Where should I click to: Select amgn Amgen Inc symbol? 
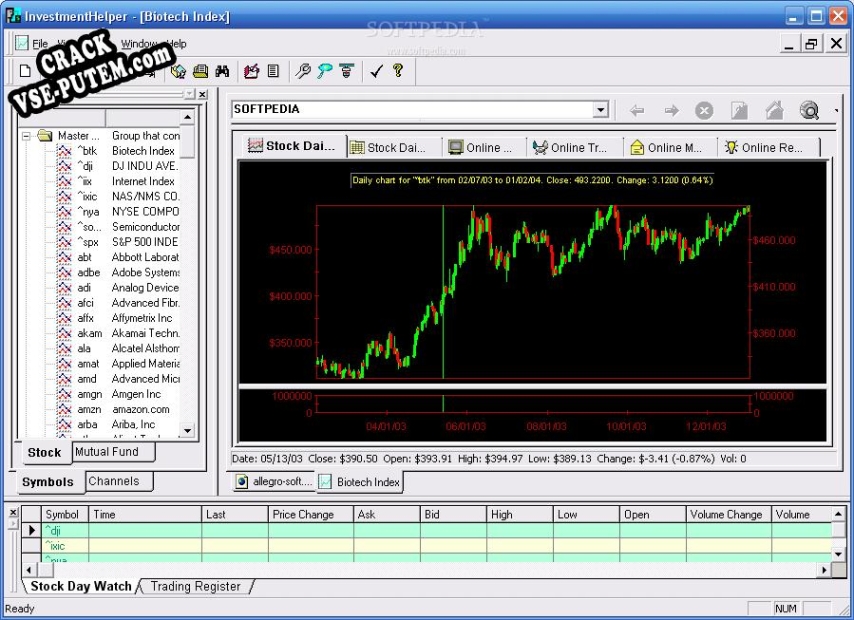click(117, 394)
